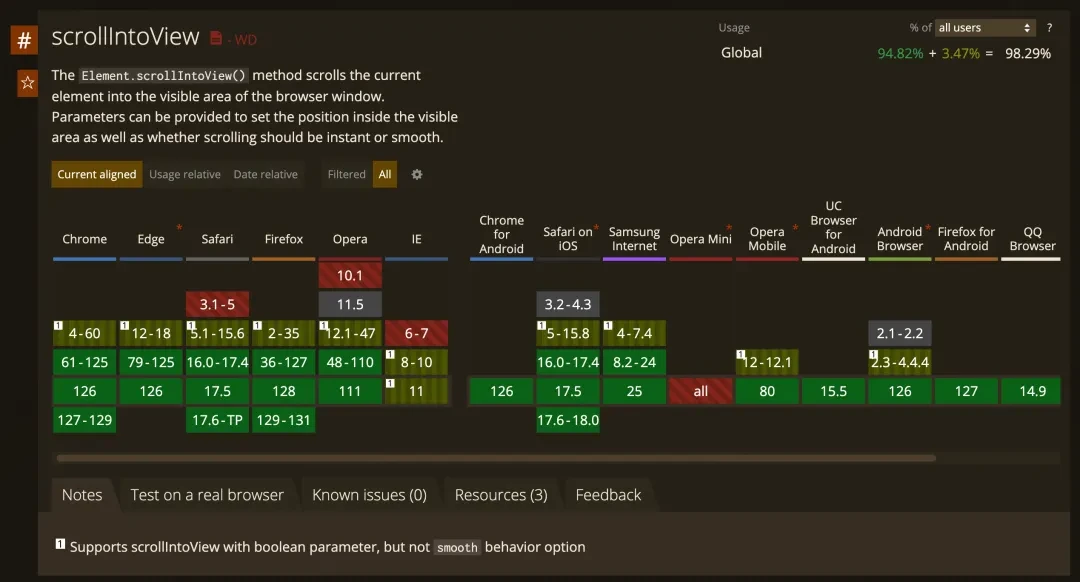
Task: Open the WD spec document icon
Action: pos(216,38)
